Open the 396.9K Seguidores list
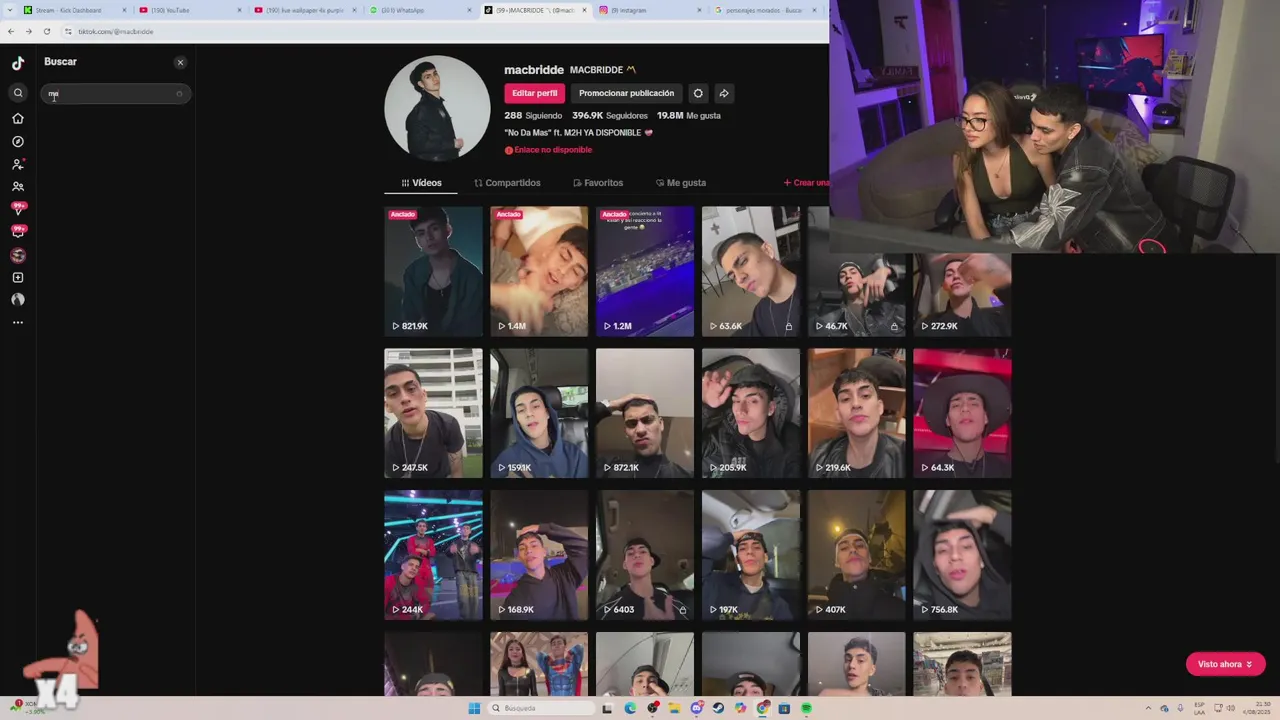Screen dimensions: 1280x720 (x=610, y=115)
